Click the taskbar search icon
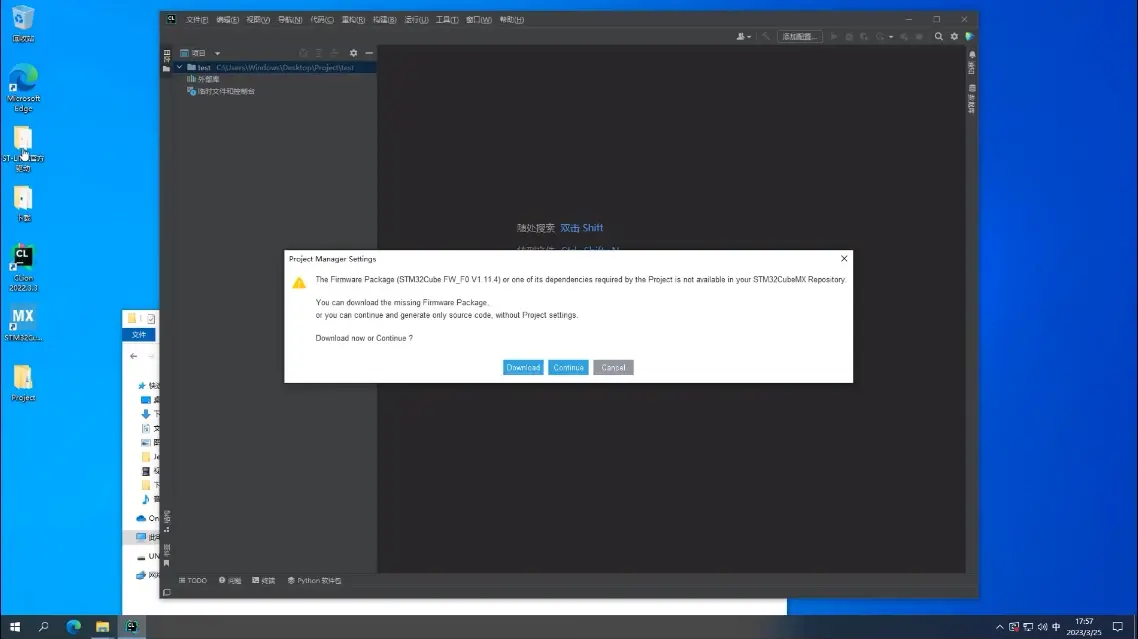 (x=44, y=627)
